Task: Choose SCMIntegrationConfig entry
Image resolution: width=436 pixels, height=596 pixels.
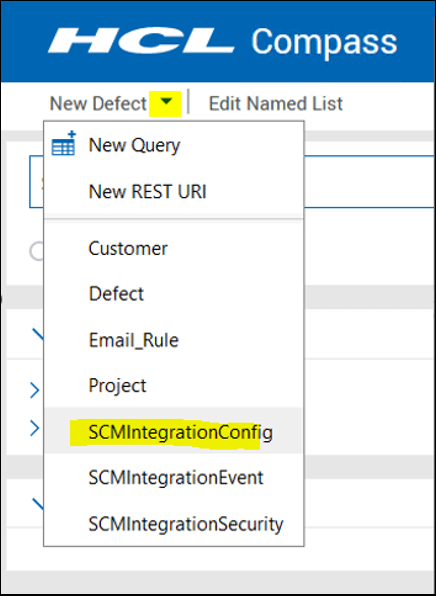Action: coord(173,431)
